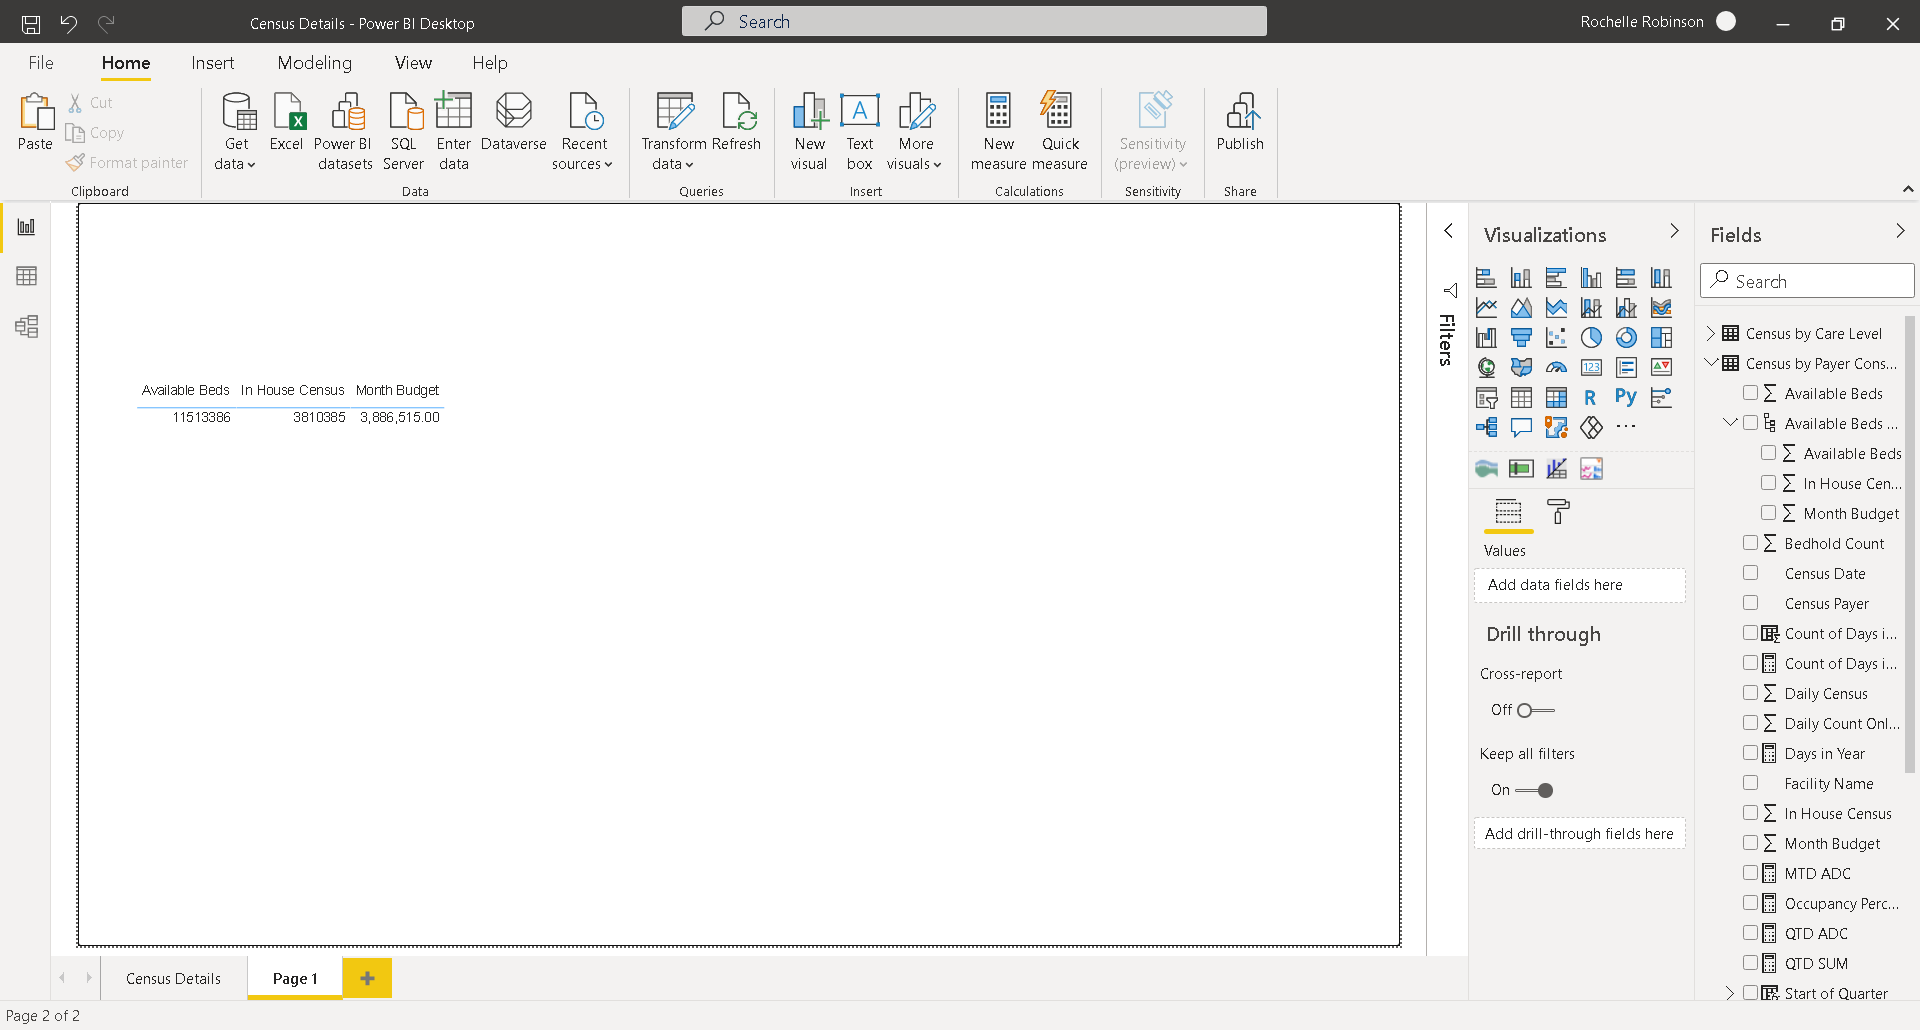Click the Save icon in title bar
The height and width of the screenshot is (1030, 1920).
[x=31, y=23]
